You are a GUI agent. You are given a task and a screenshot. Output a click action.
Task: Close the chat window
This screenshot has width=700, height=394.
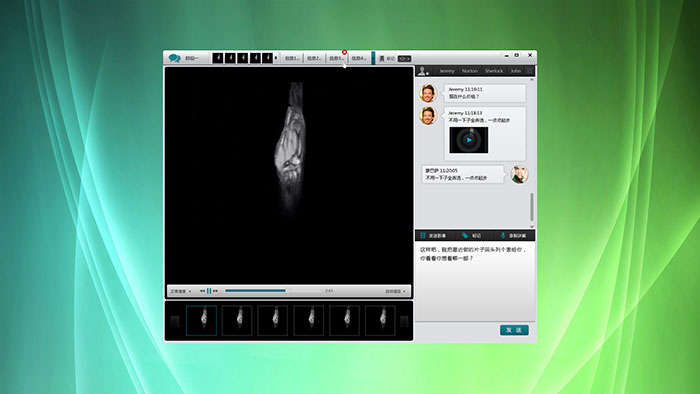tap(530, 55)
